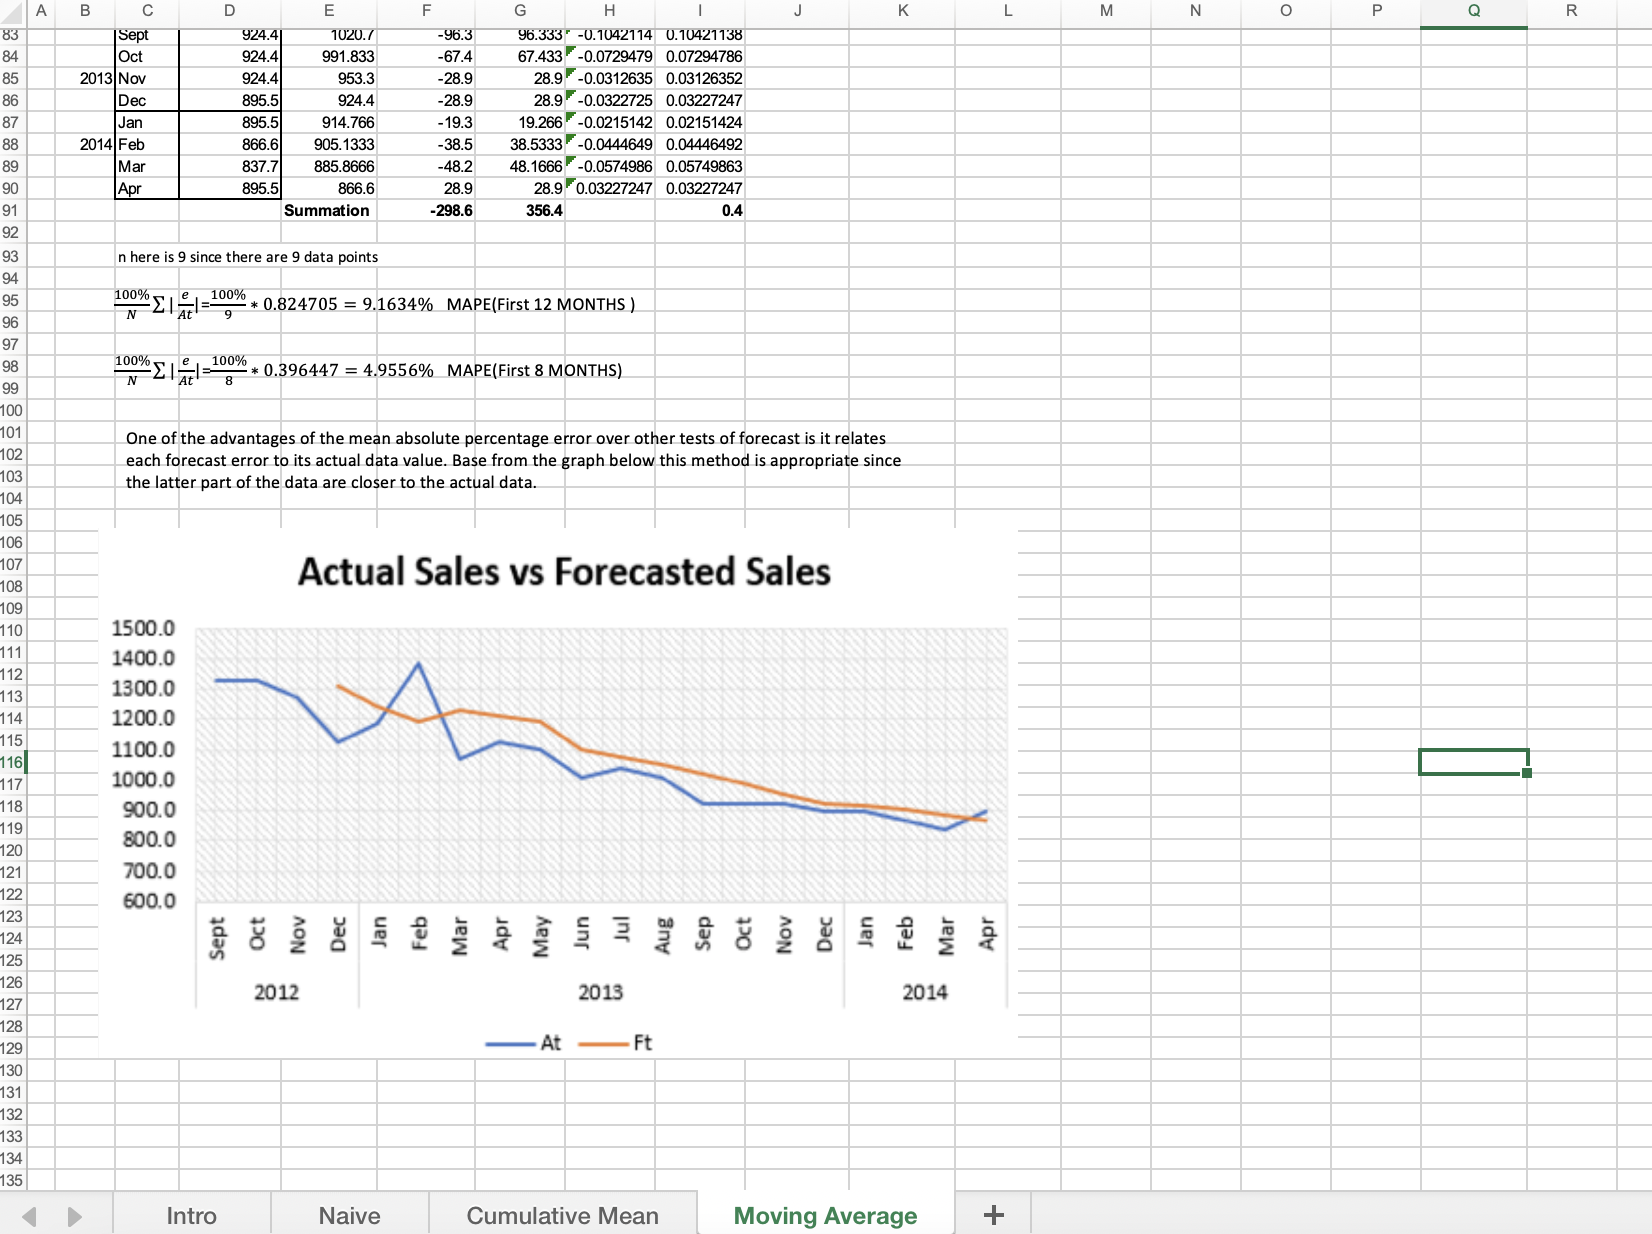The image size is (1652, 1234).
Task: Select the cell showing -0.0729479
Action: click(x=610, y=56)
